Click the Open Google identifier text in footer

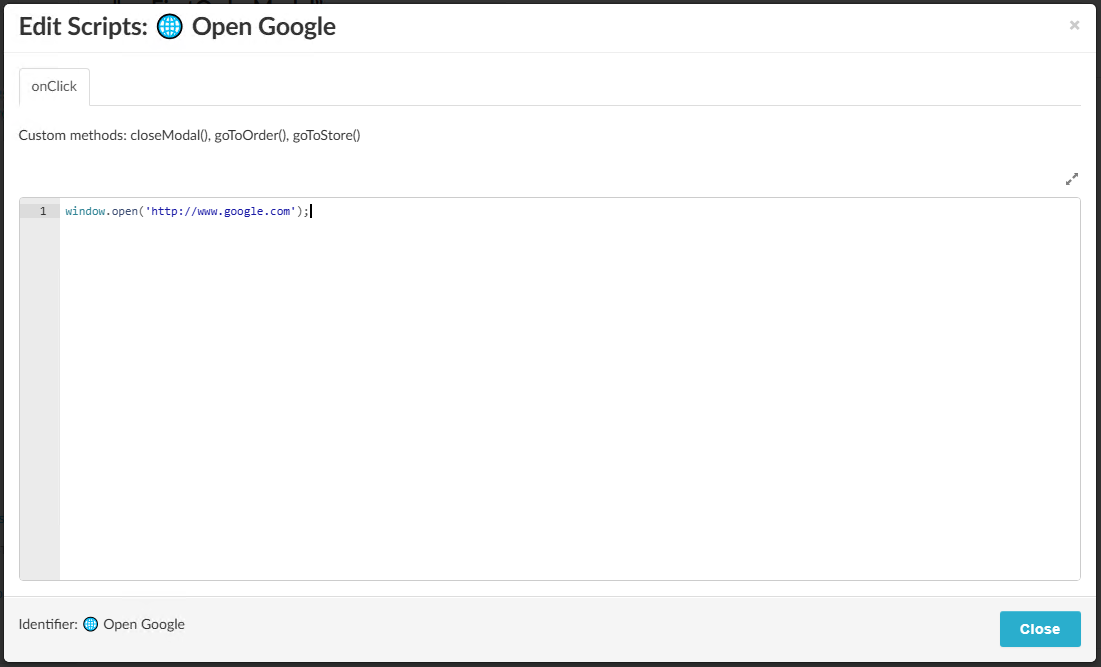tap(147, 623)
